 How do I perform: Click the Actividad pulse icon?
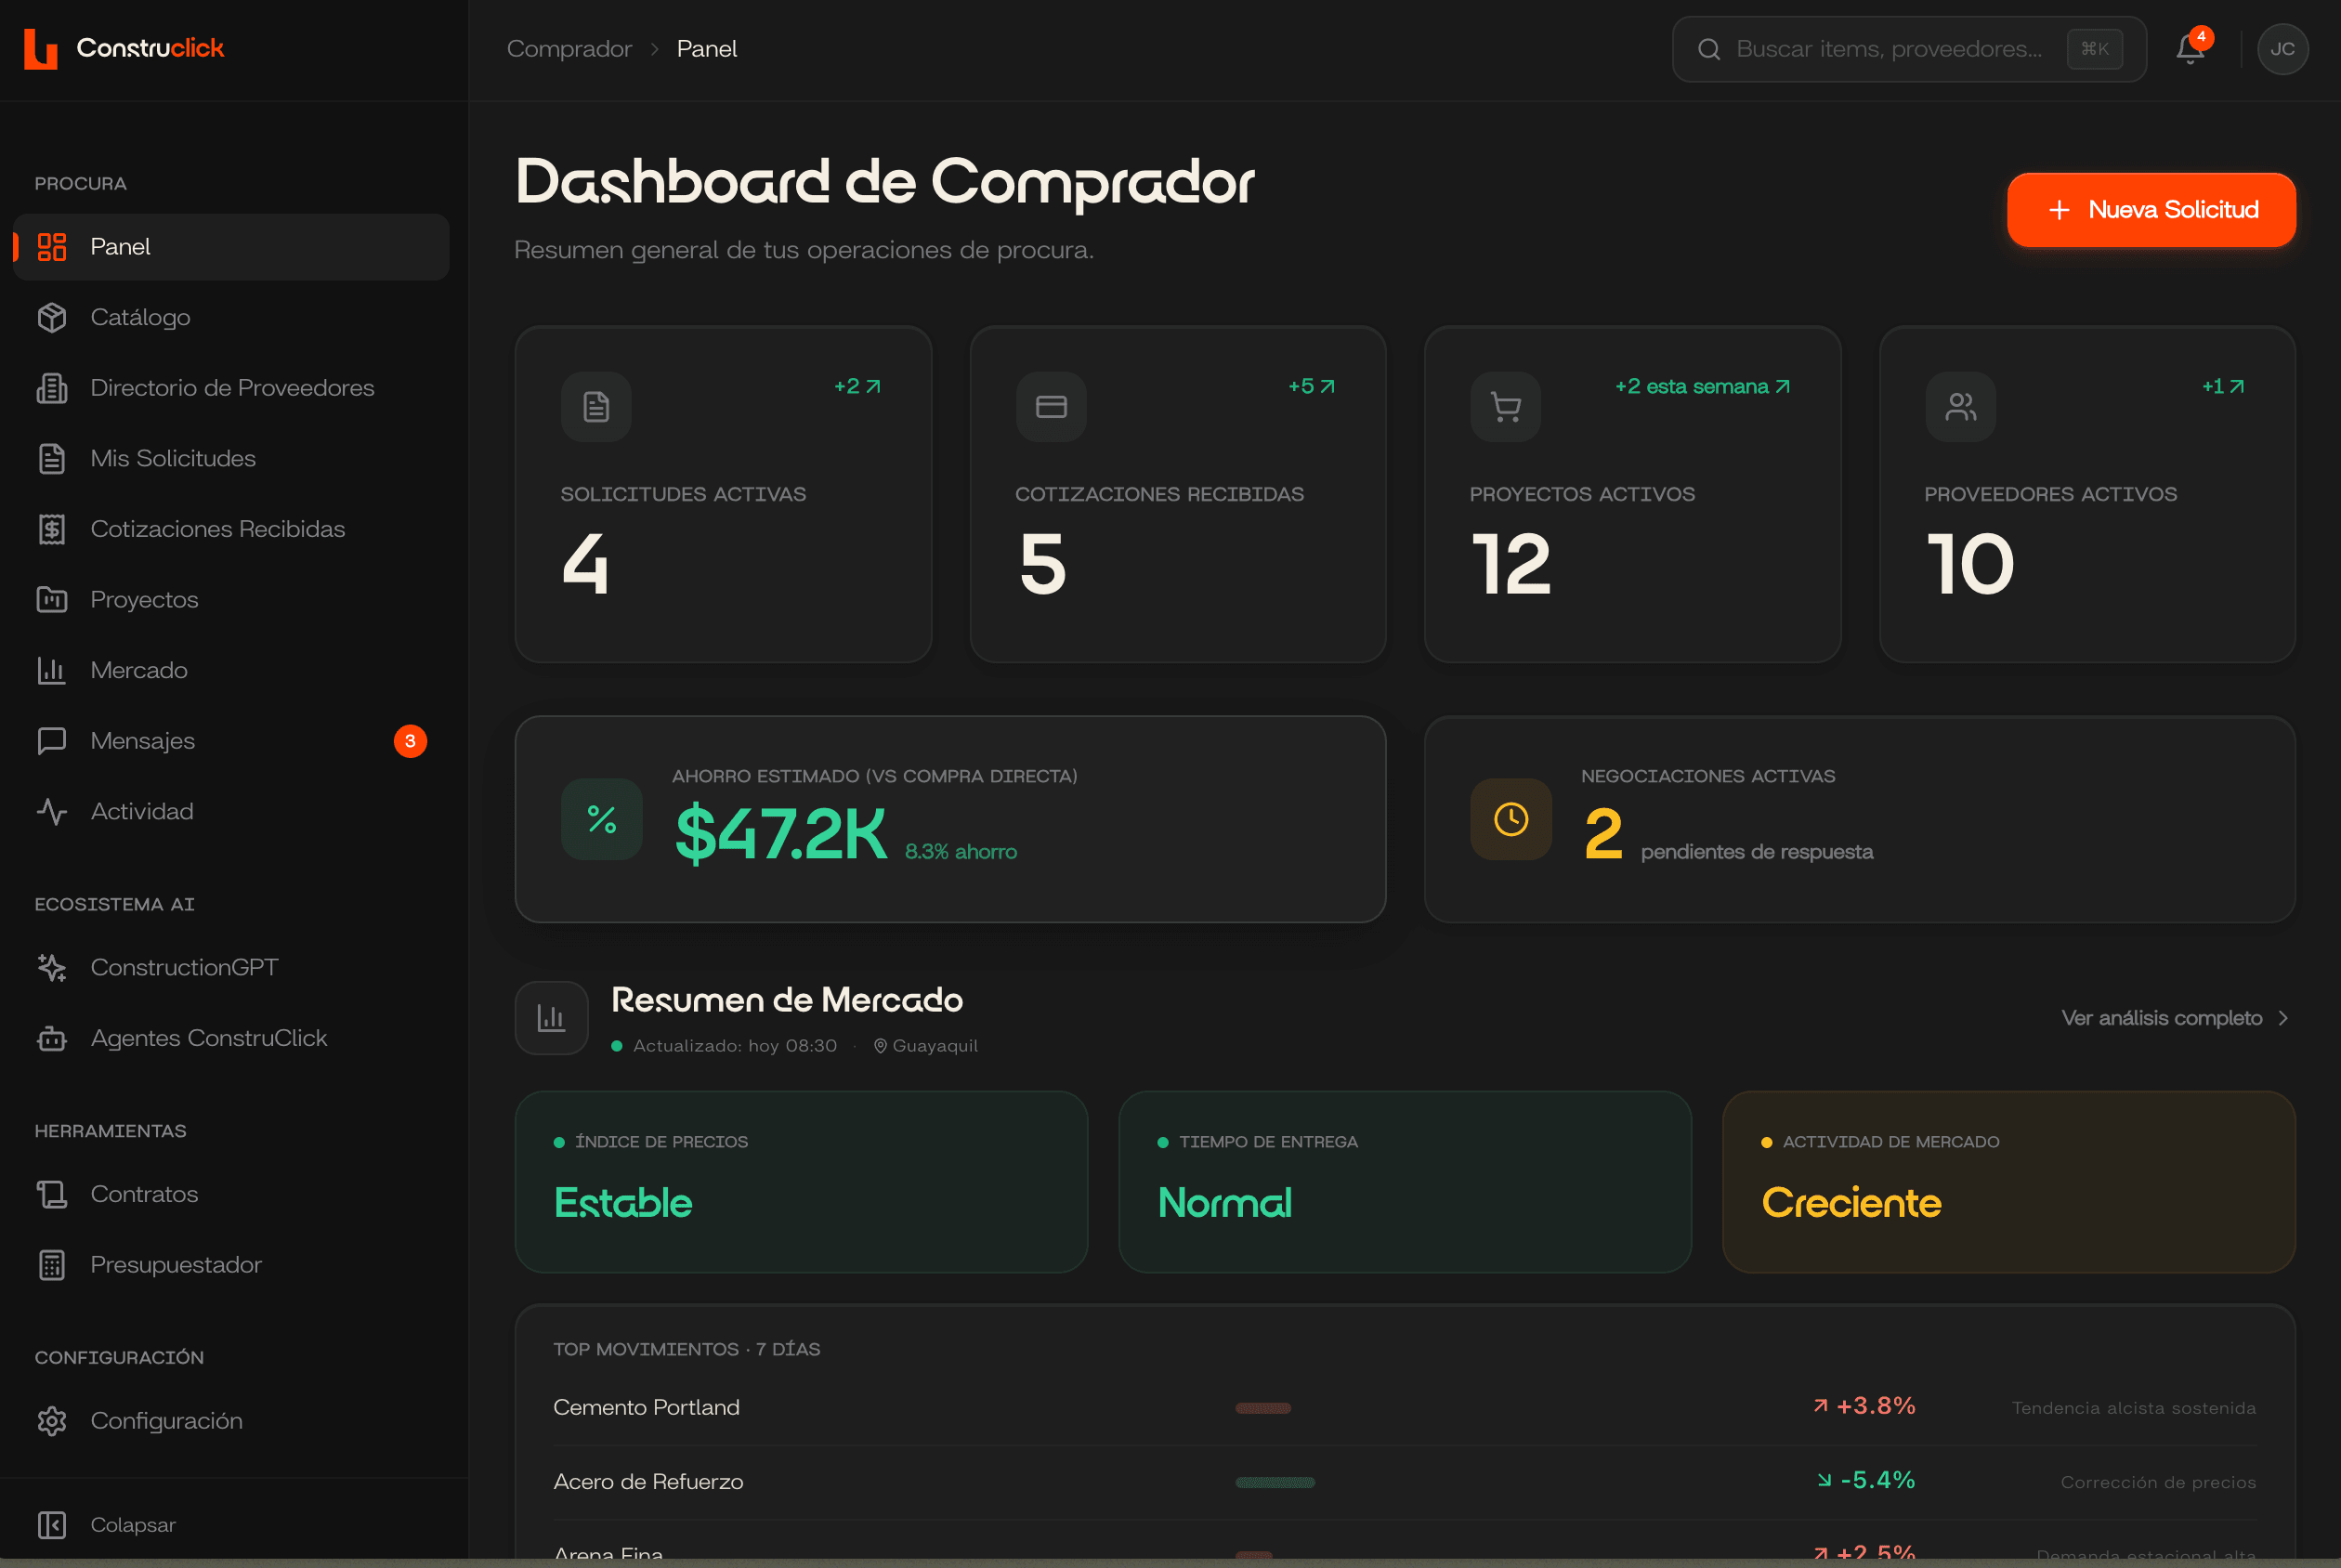pyautogui.click(x=51, y=811)
